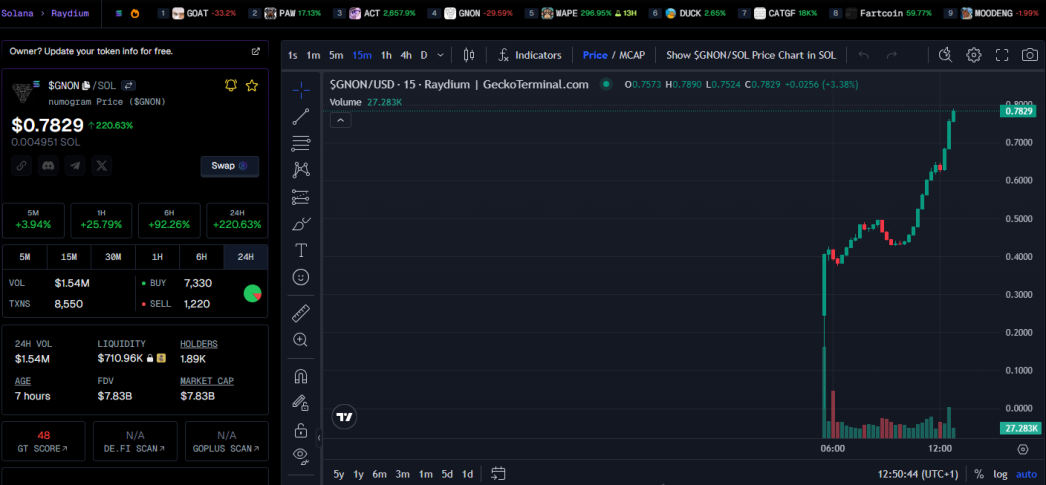The width and height of the screenshot is (1046, 485).
Task: Copy the $GNON token address
Action: 86,85
